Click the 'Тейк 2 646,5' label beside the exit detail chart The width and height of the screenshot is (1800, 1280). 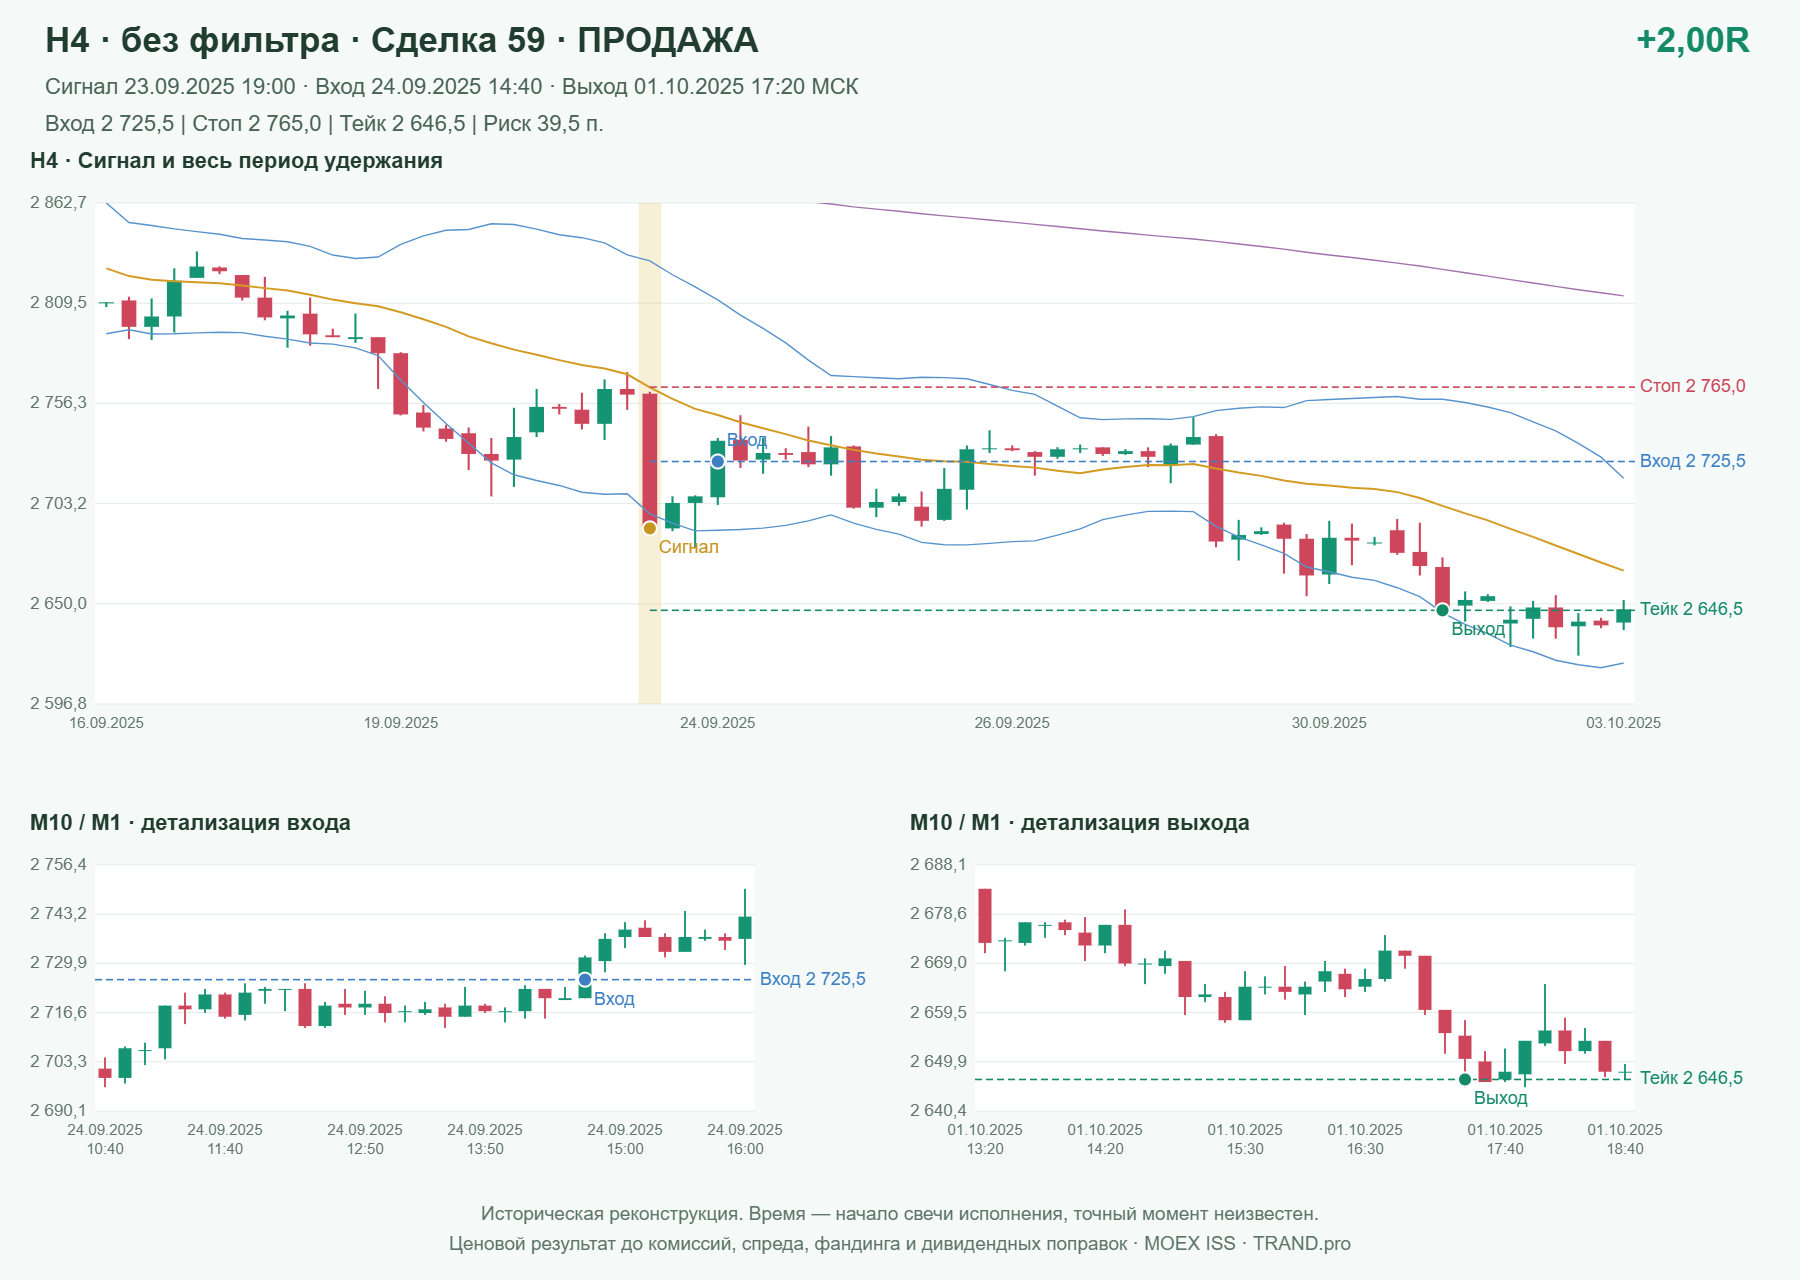click(1691, 1078)
